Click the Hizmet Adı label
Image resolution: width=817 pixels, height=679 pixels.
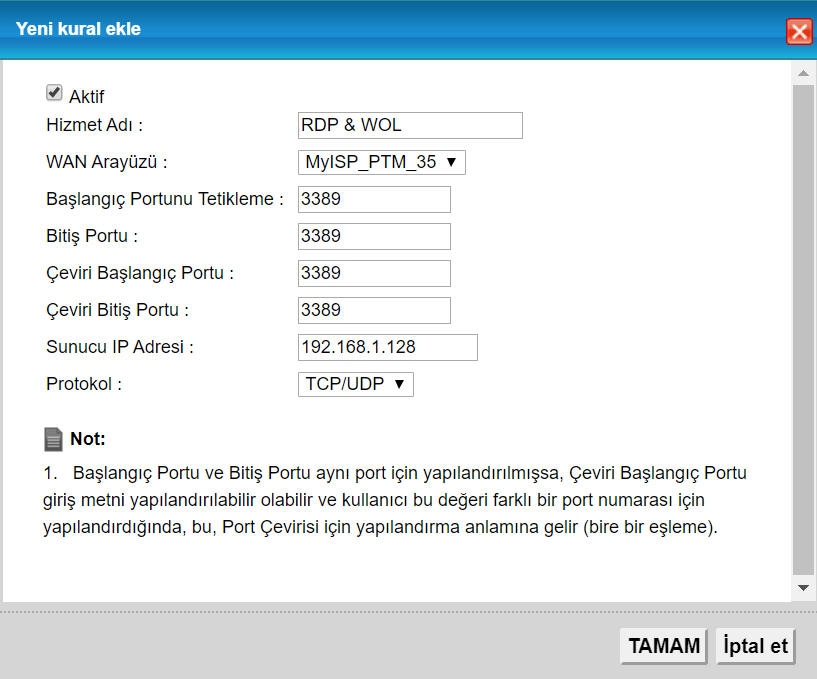(95, 125)
